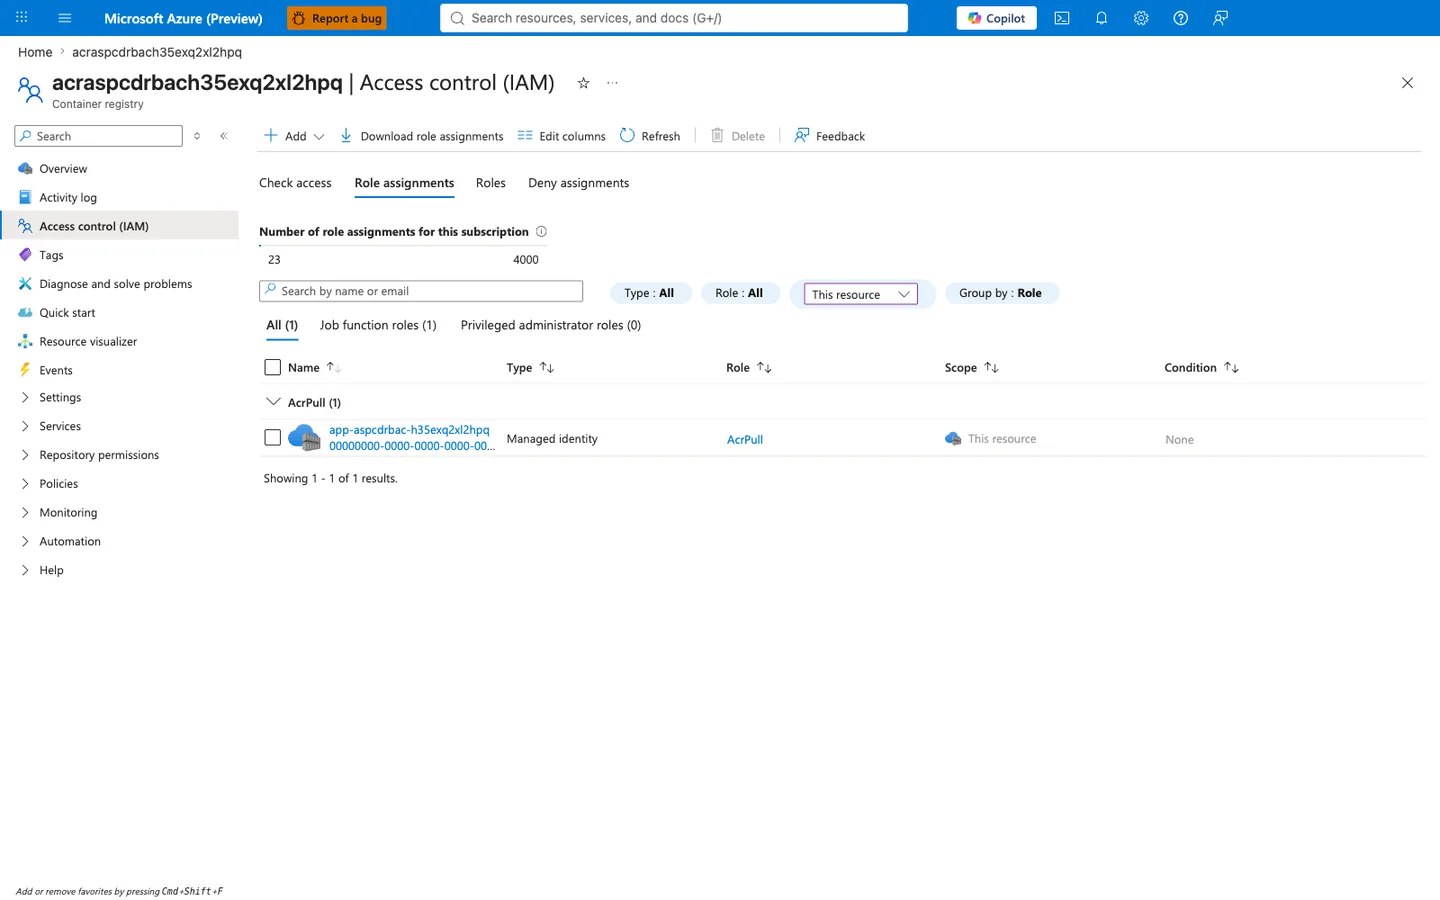Viewport: 1440px width, 900px height.
Task: Open the Add dropdown in the toolbar
Action: [x=294, y=136]
